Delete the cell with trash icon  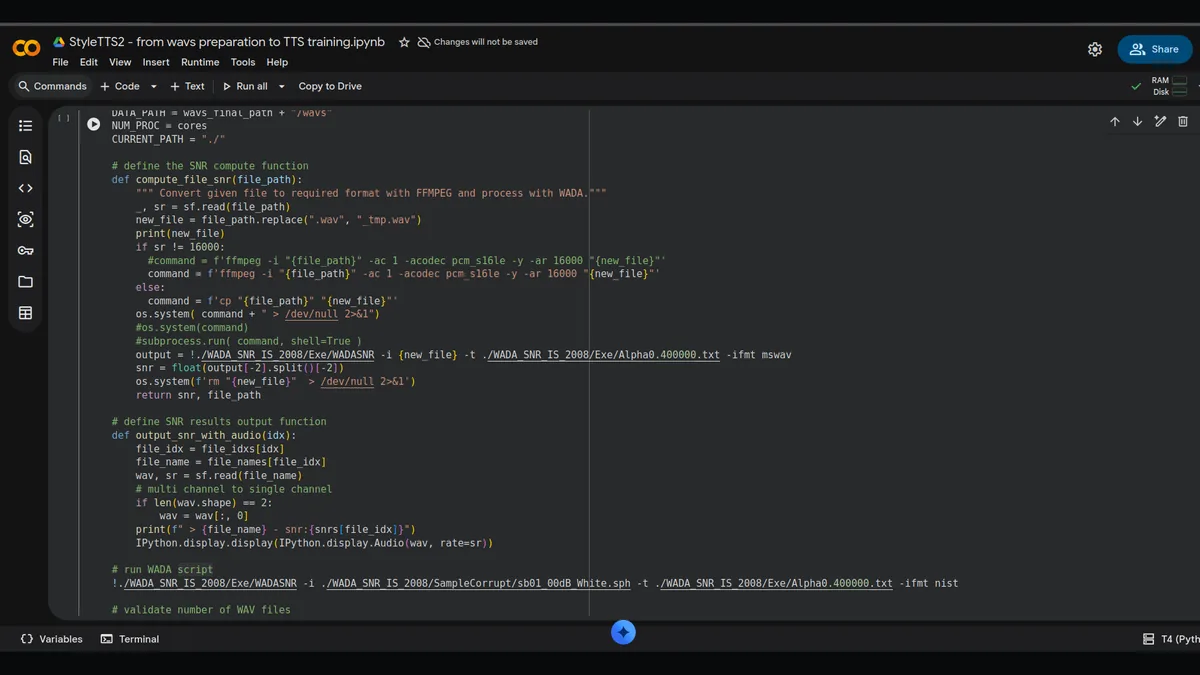tap(1183, 122)
